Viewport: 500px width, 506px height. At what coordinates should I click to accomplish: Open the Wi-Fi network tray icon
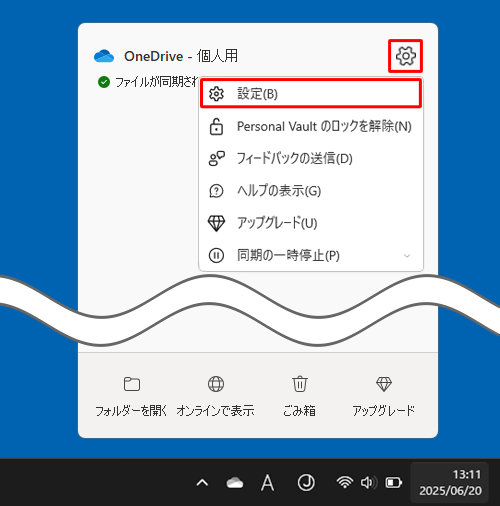[x=345, y=482]
